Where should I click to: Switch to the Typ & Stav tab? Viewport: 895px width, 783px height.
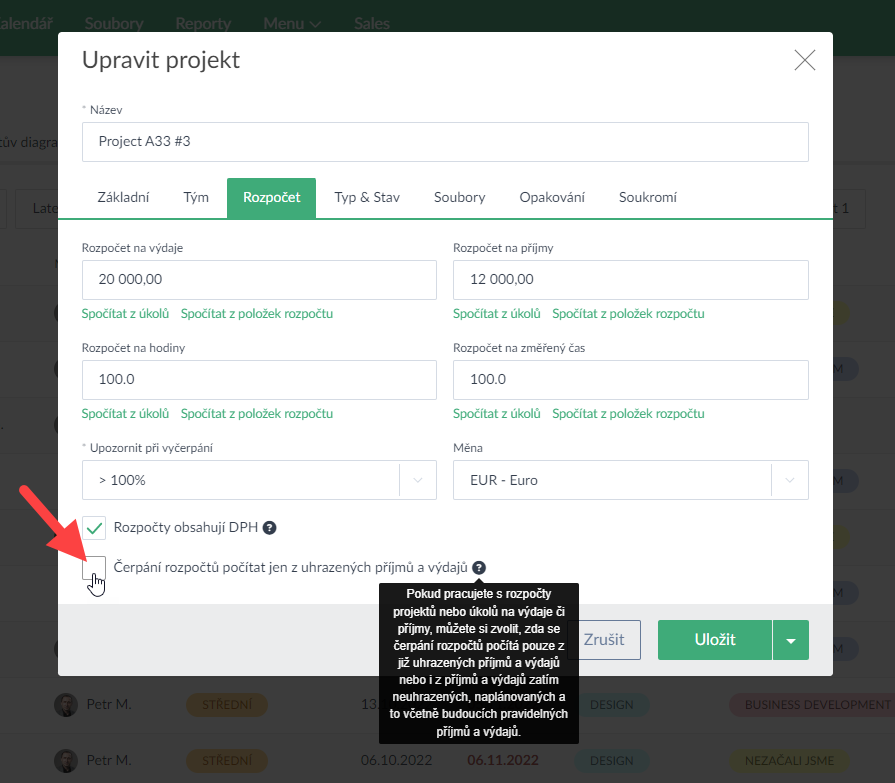(x=367, y=197)
